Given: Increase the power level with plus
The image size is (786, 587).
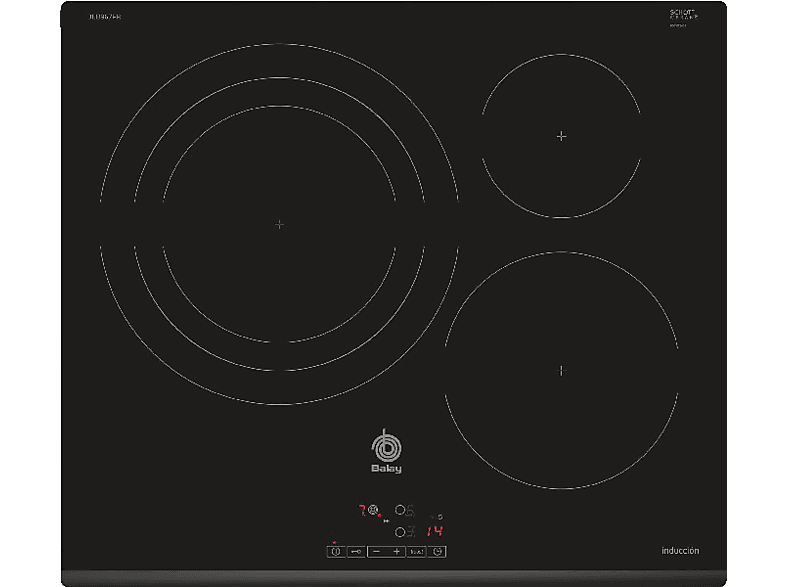Looking at the screenshot, I should 397,551.
